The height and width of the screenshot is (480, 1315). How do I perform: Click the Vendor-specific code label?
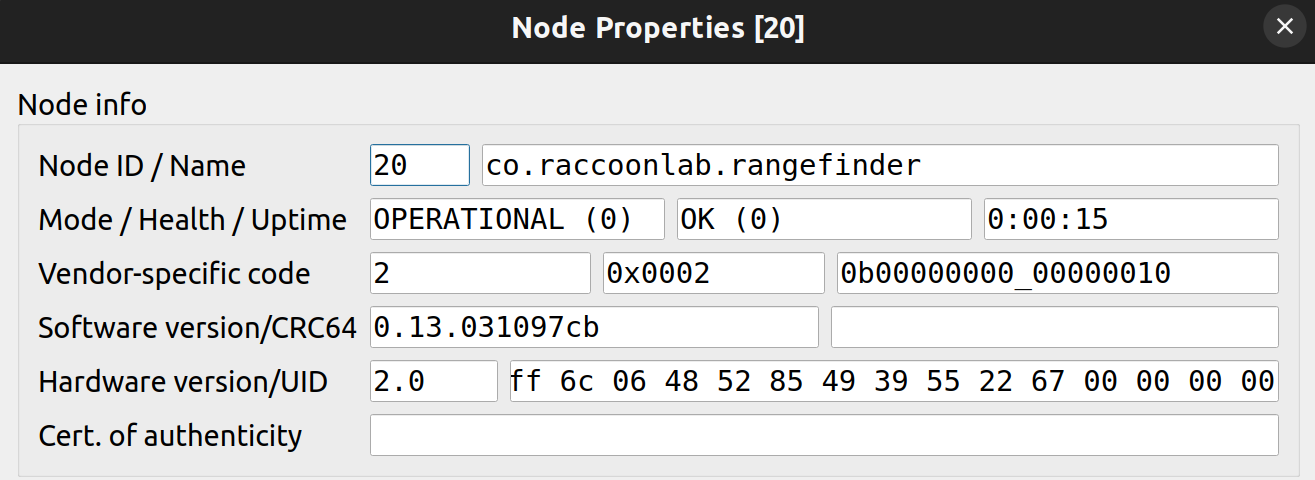[174, 274]
